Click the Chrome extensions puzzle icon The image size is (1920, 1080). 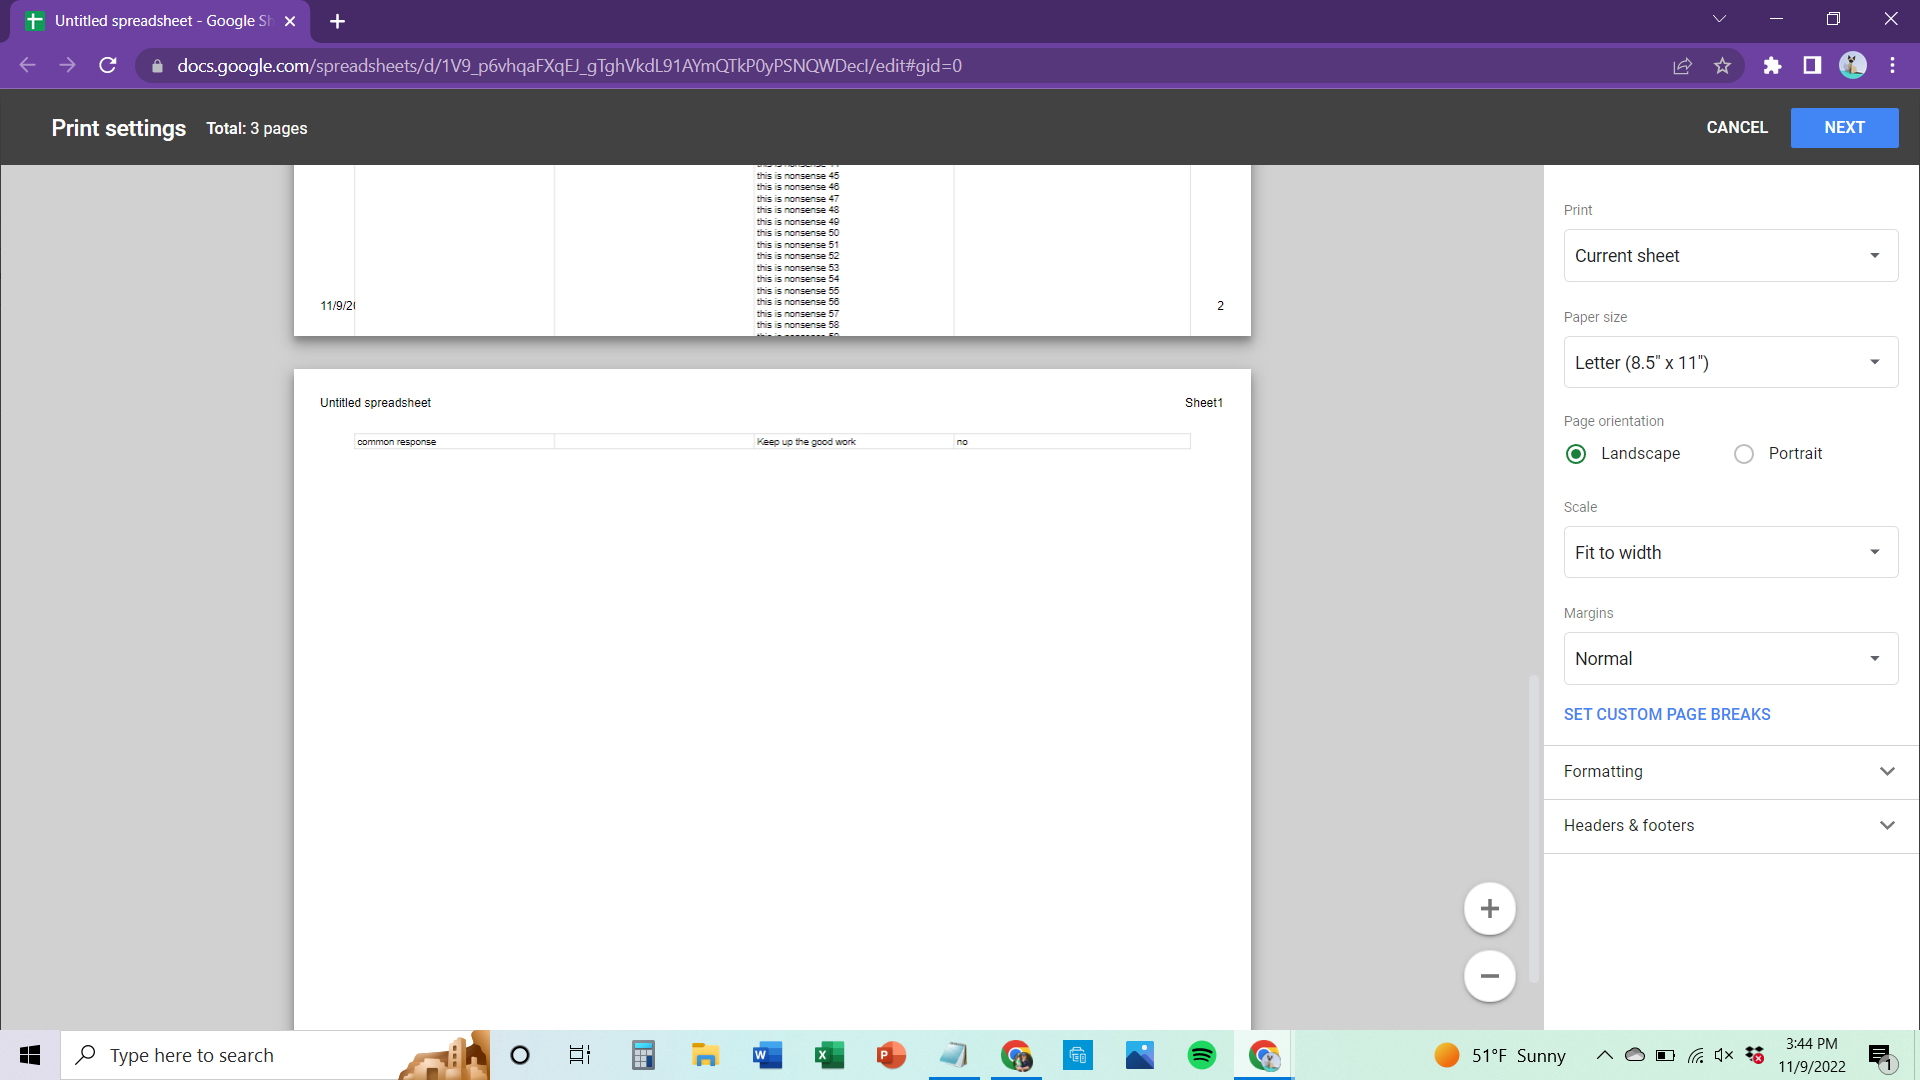tap(1774, 67)
